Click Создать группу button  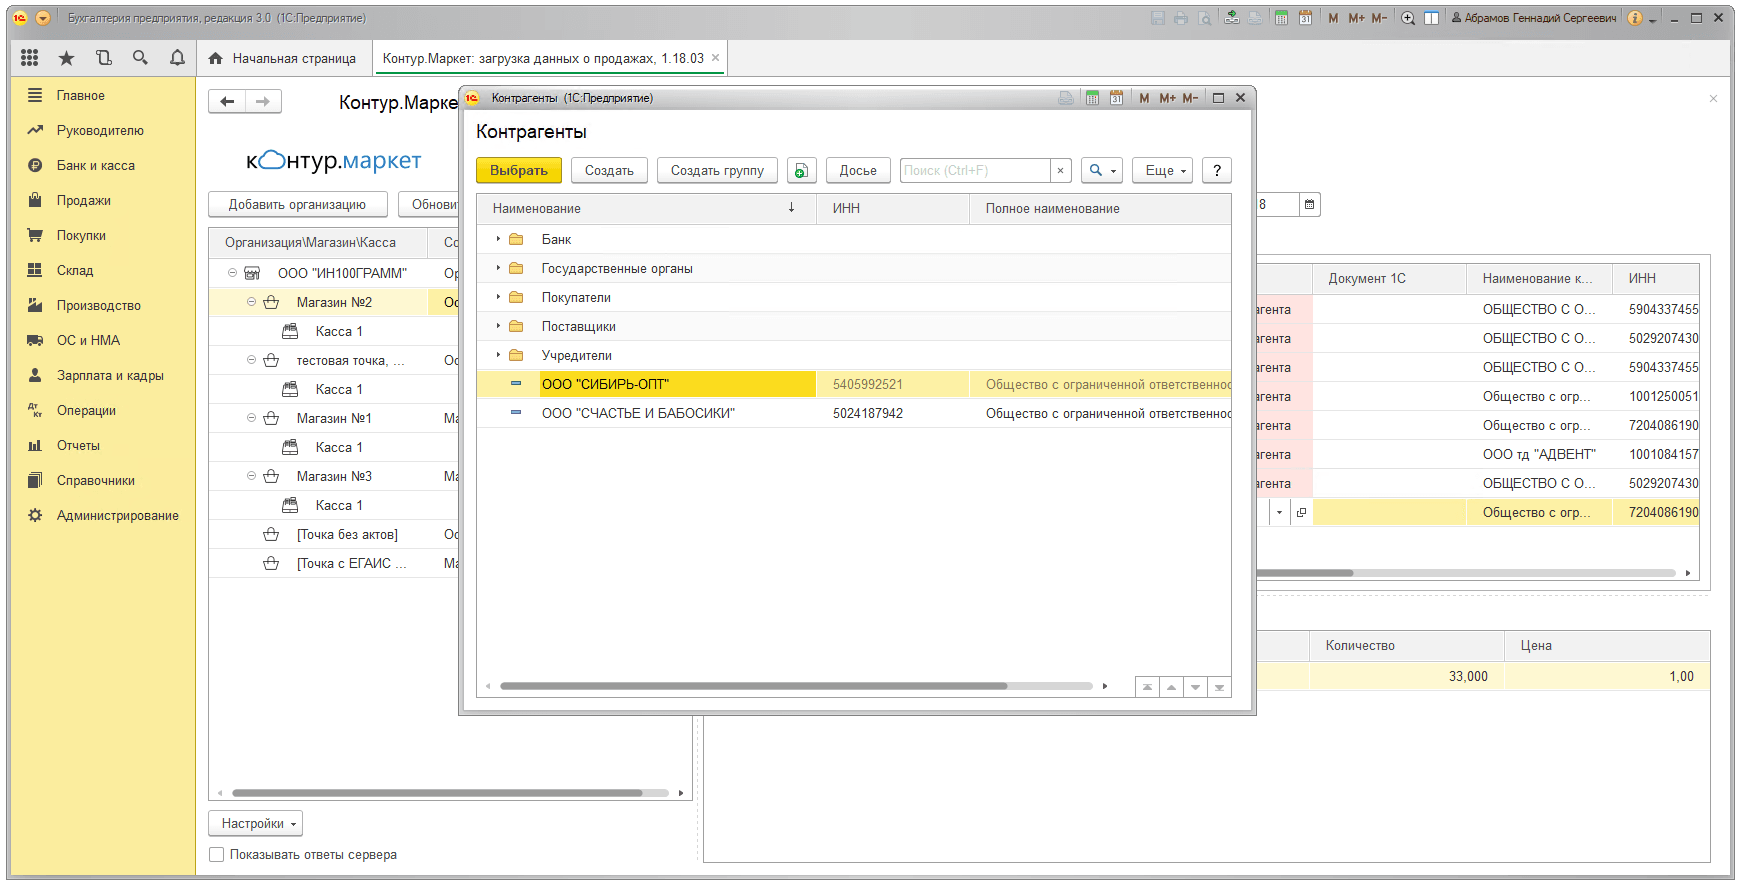tap(717, 171)
